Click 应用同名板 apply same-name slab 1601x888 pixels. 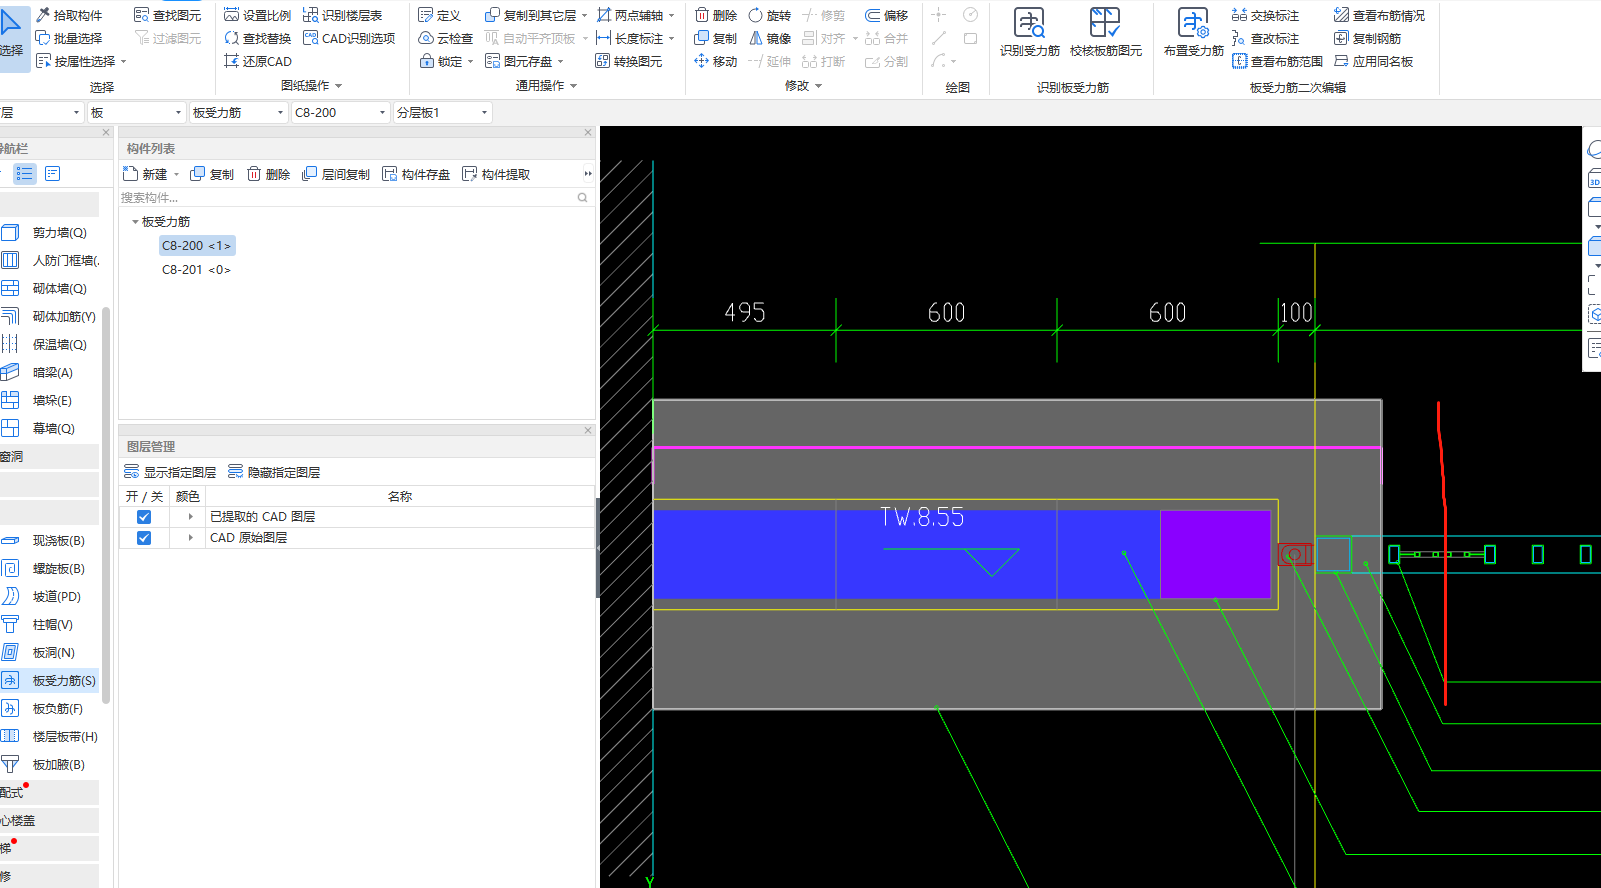tap(1374, 61)
